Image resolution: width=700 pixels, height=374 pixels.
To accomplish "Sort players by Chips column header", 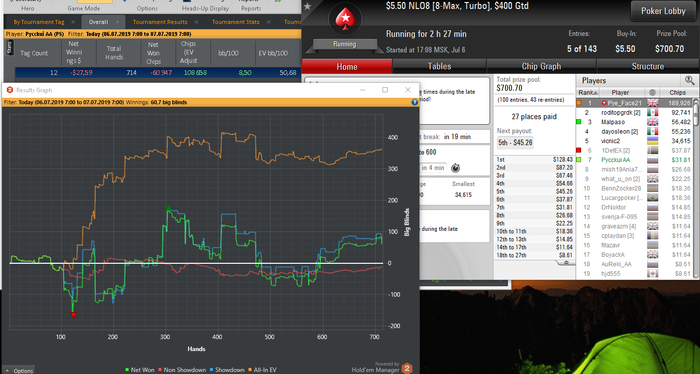I will pos(677,92).
